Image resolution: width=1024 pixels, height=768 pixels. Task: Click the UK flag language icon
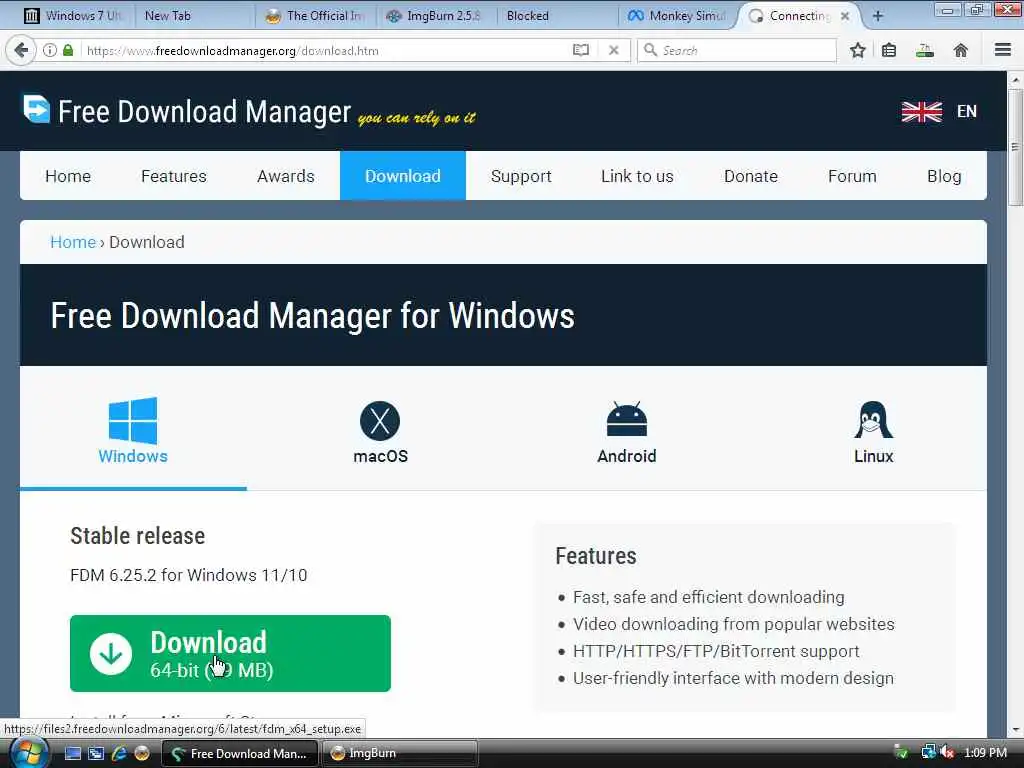point(922,112)
